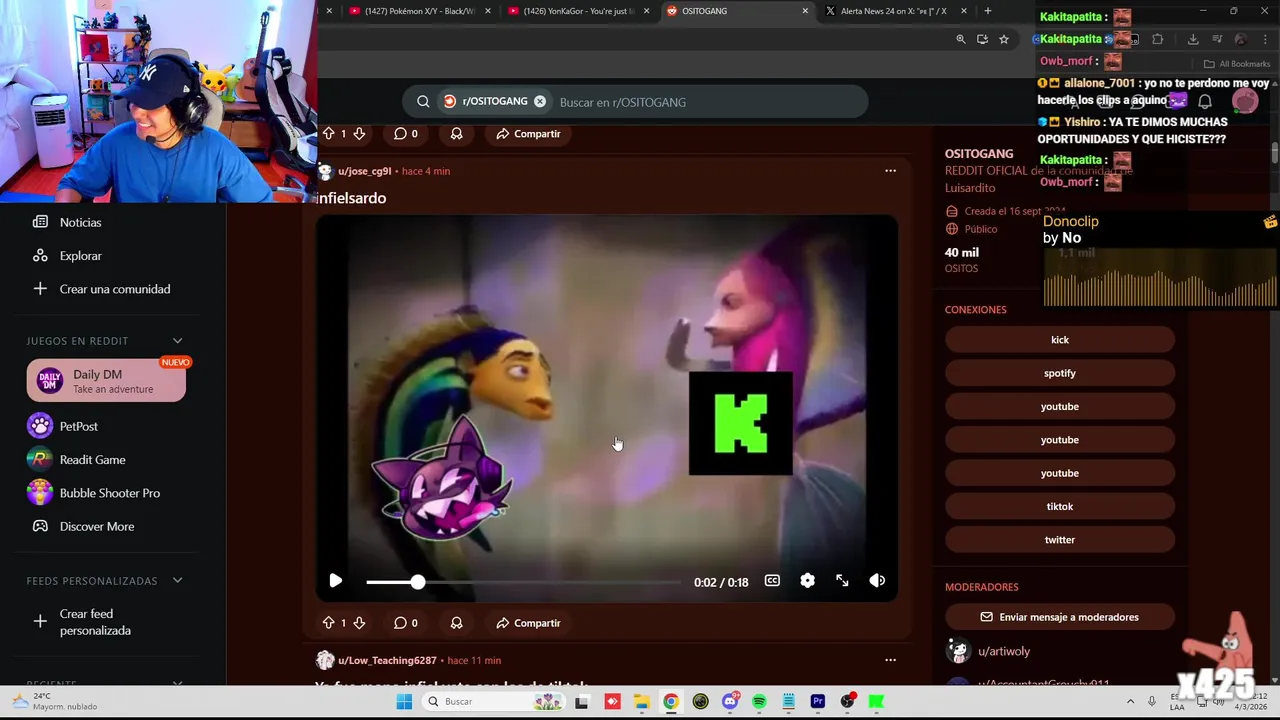Open All Bookmarks folder
The height and width of the screenshot is (720, 1280).
click(1237, 64)
